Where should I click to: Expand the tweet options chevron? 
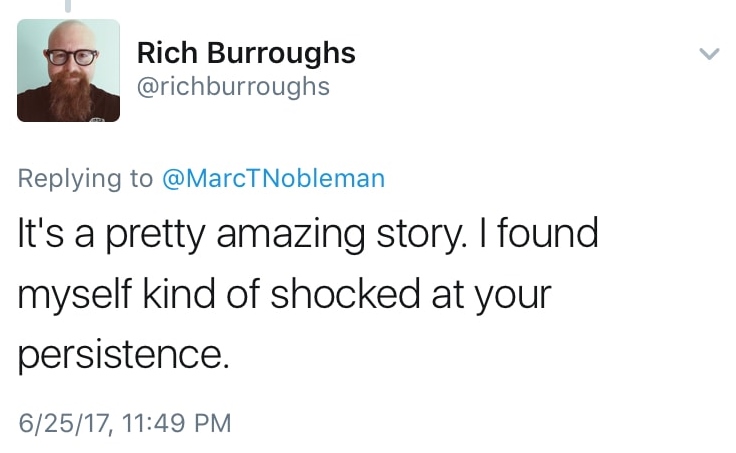pos(708,54)
